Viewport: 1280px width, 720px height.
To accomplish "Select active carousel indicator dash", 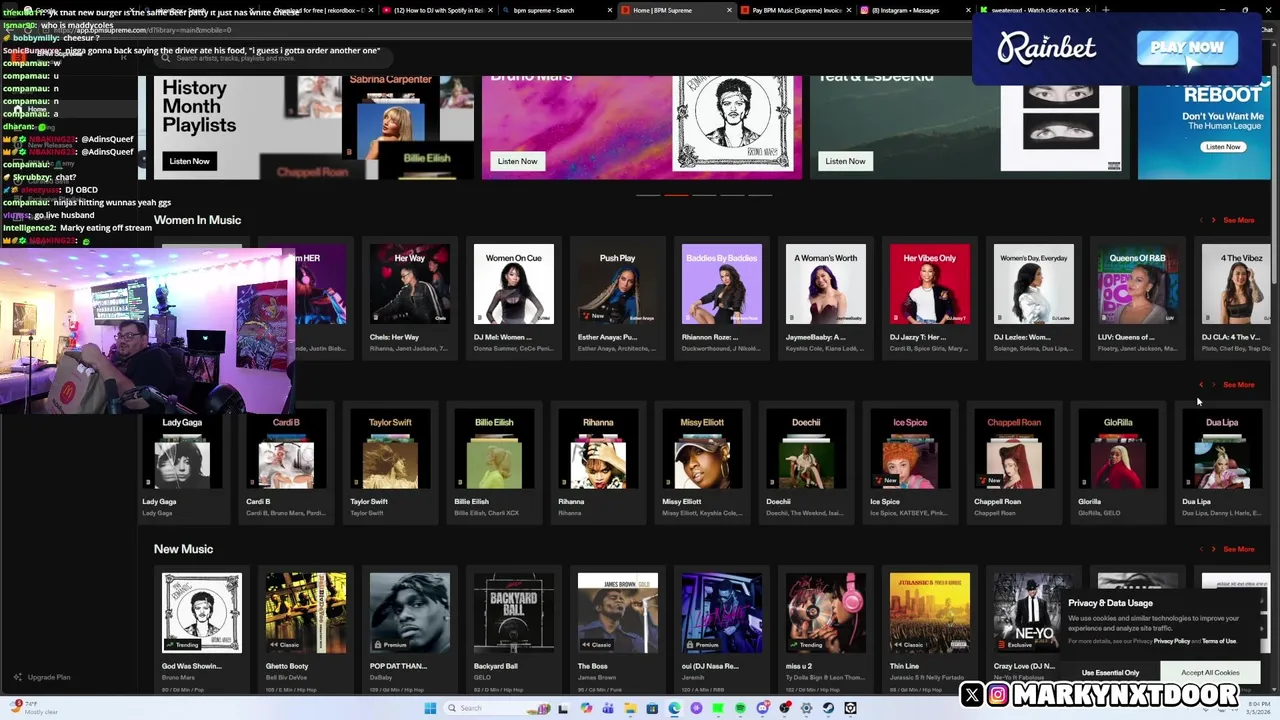I will click(676, 195).
